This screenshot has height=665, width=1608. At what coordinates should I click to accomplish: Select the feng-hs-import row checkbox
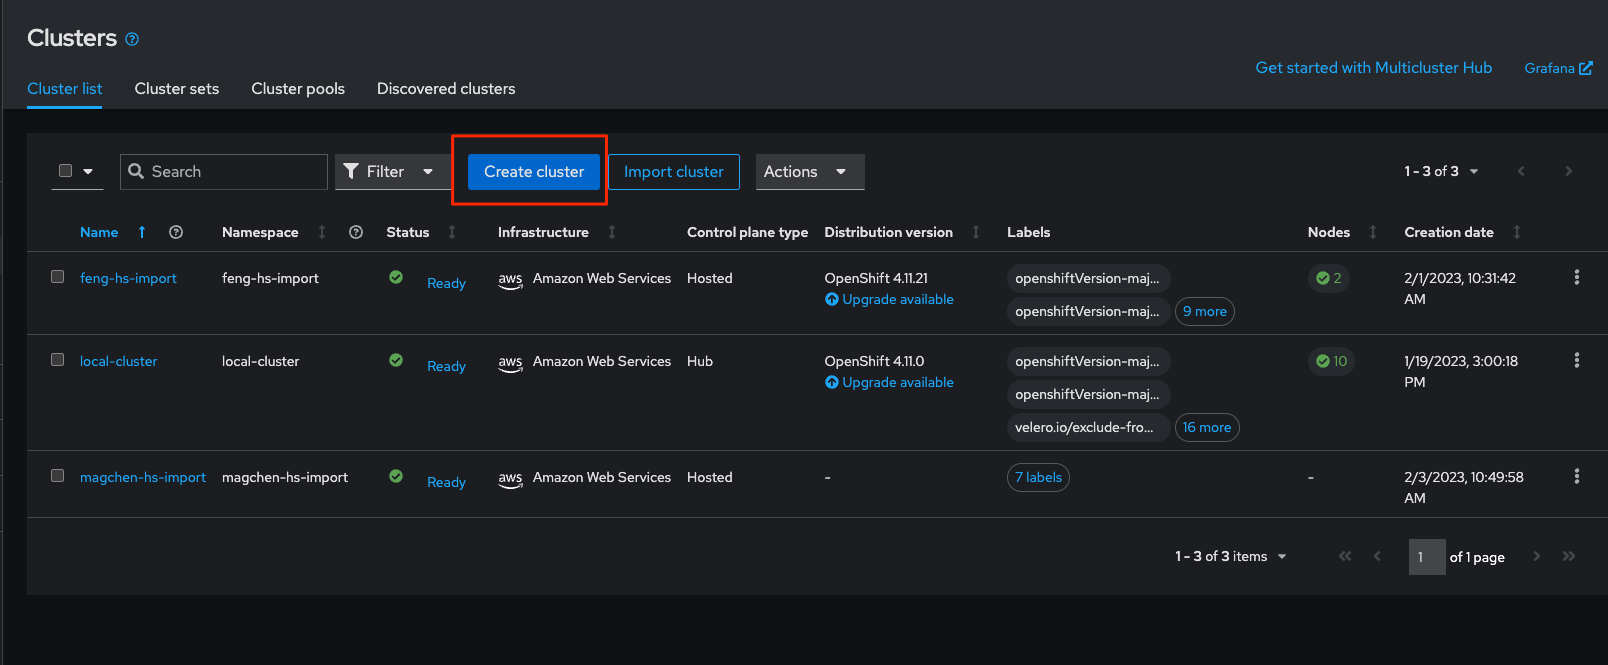pos(58,277)
